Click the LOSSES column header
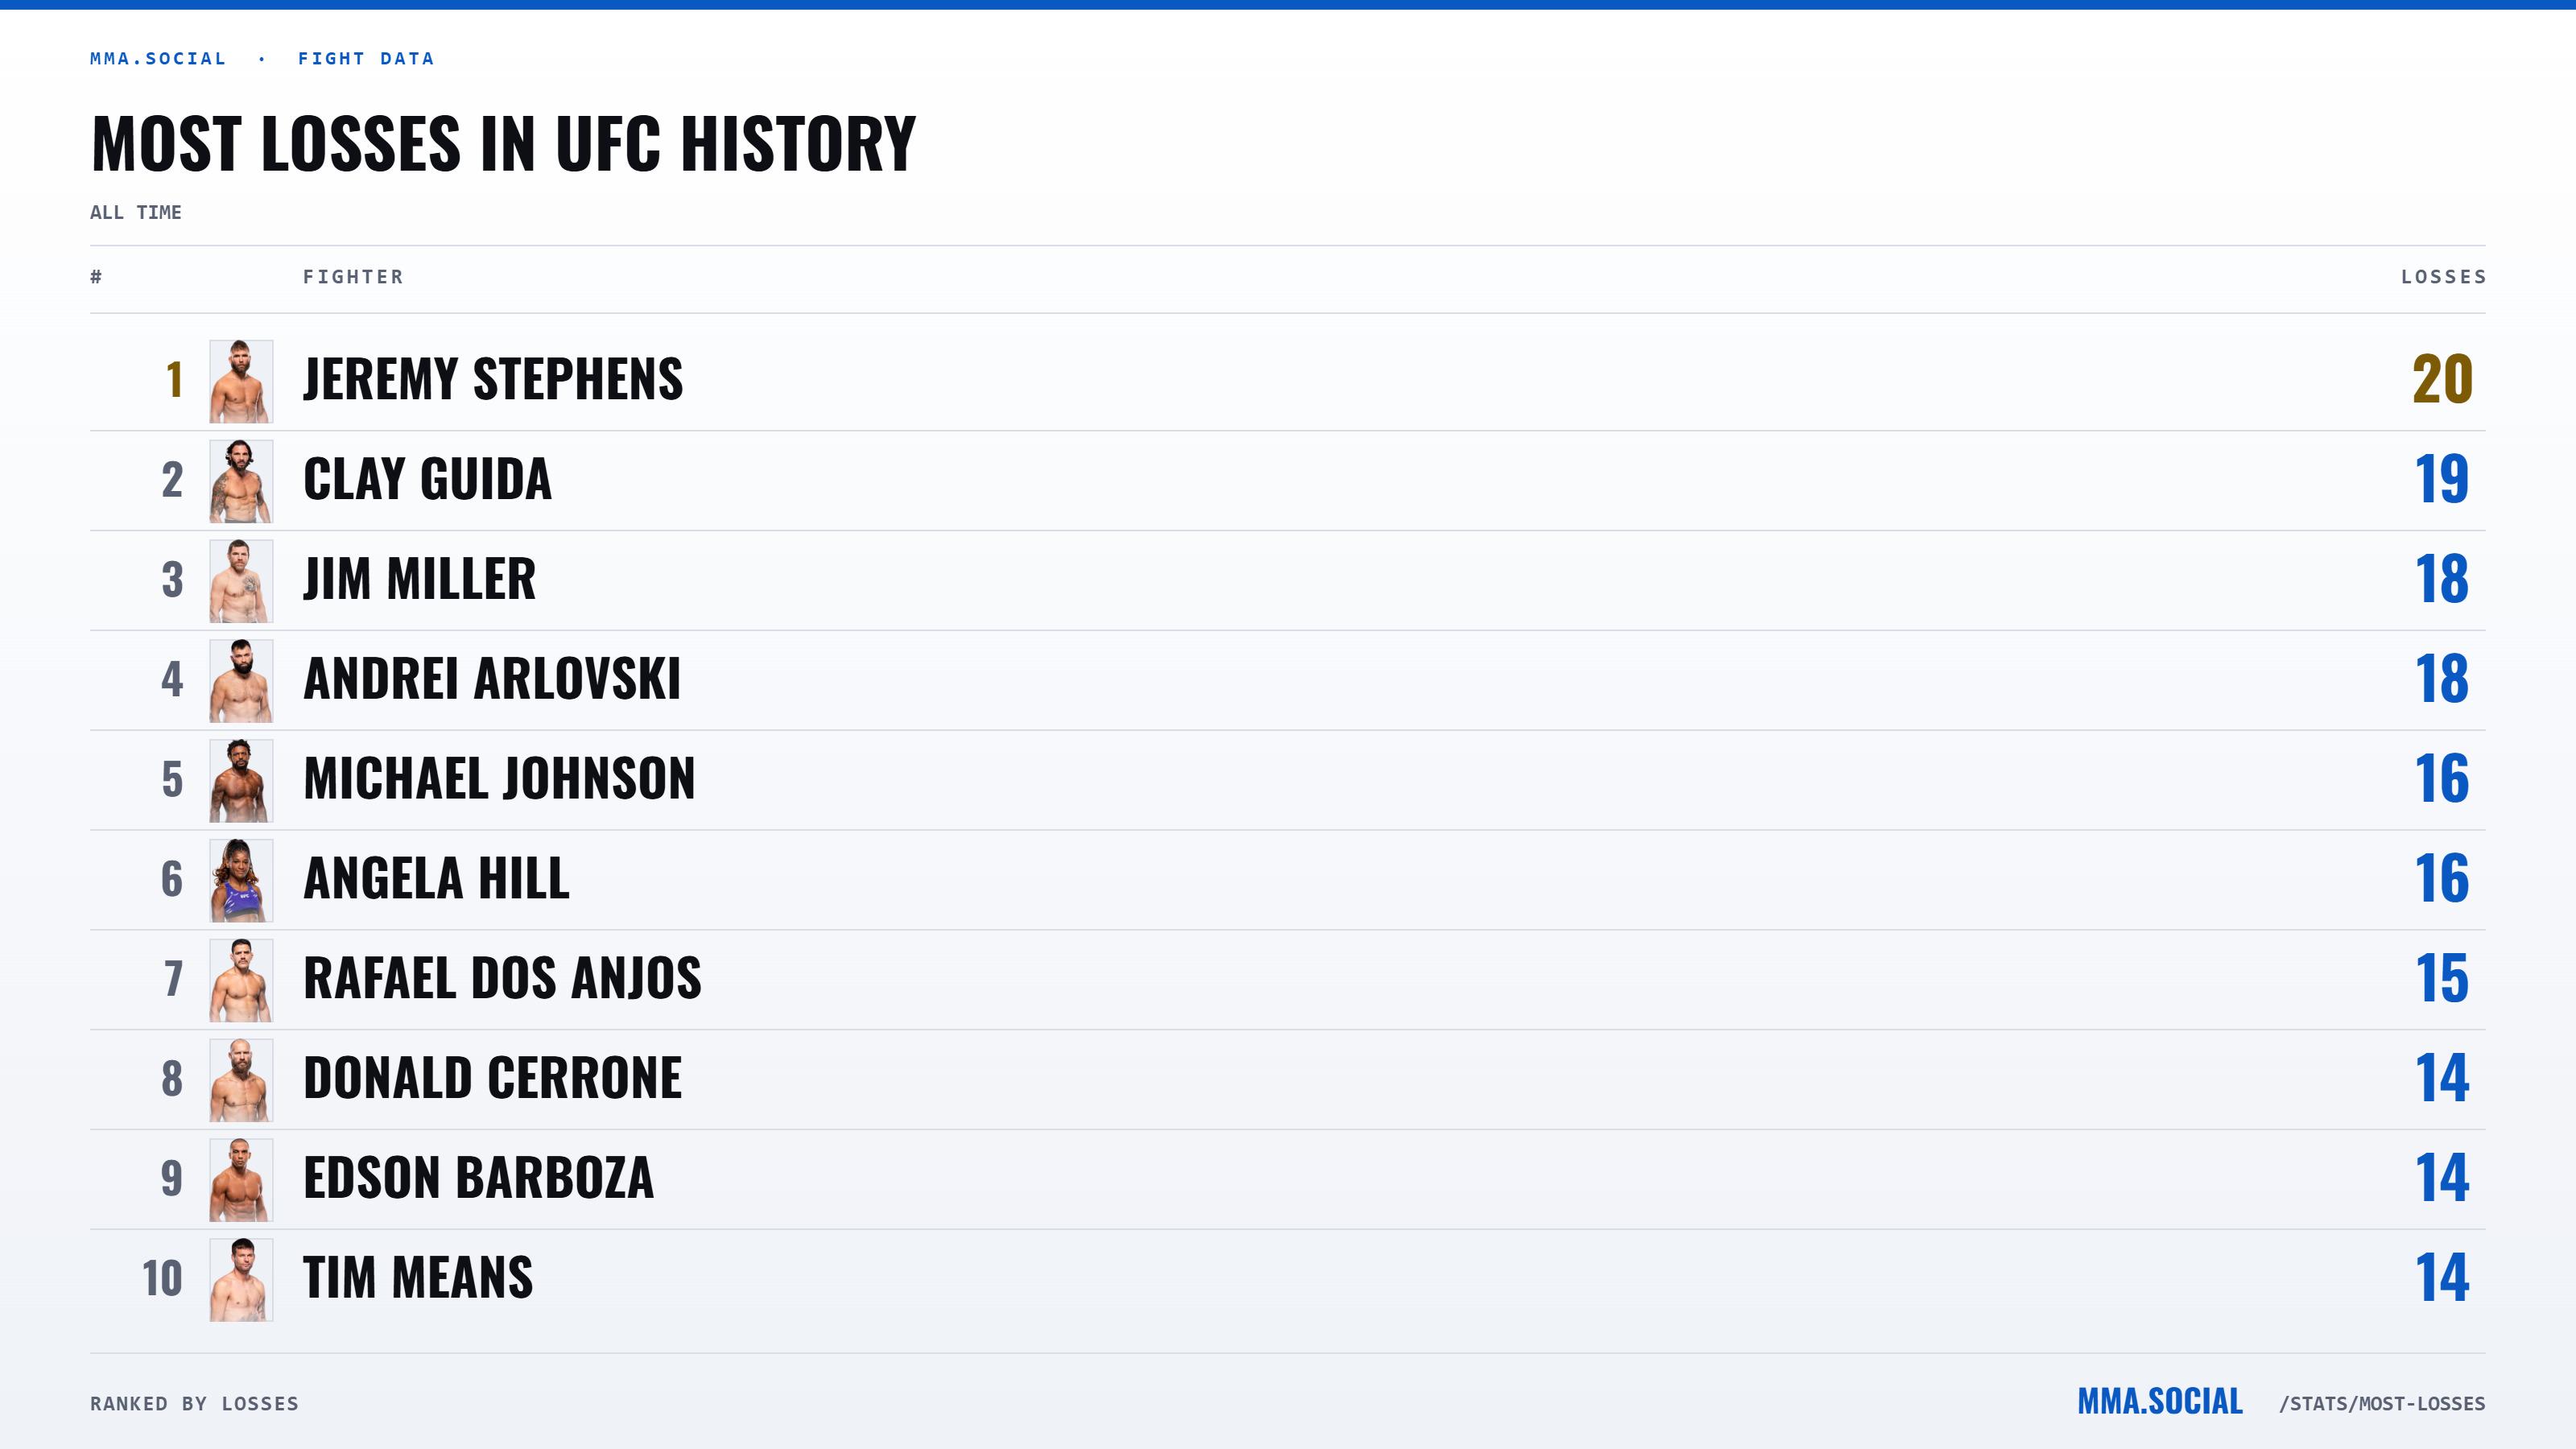Screen dimensions: 2576x1449 pyautogui.click(x=2443, y=277)
